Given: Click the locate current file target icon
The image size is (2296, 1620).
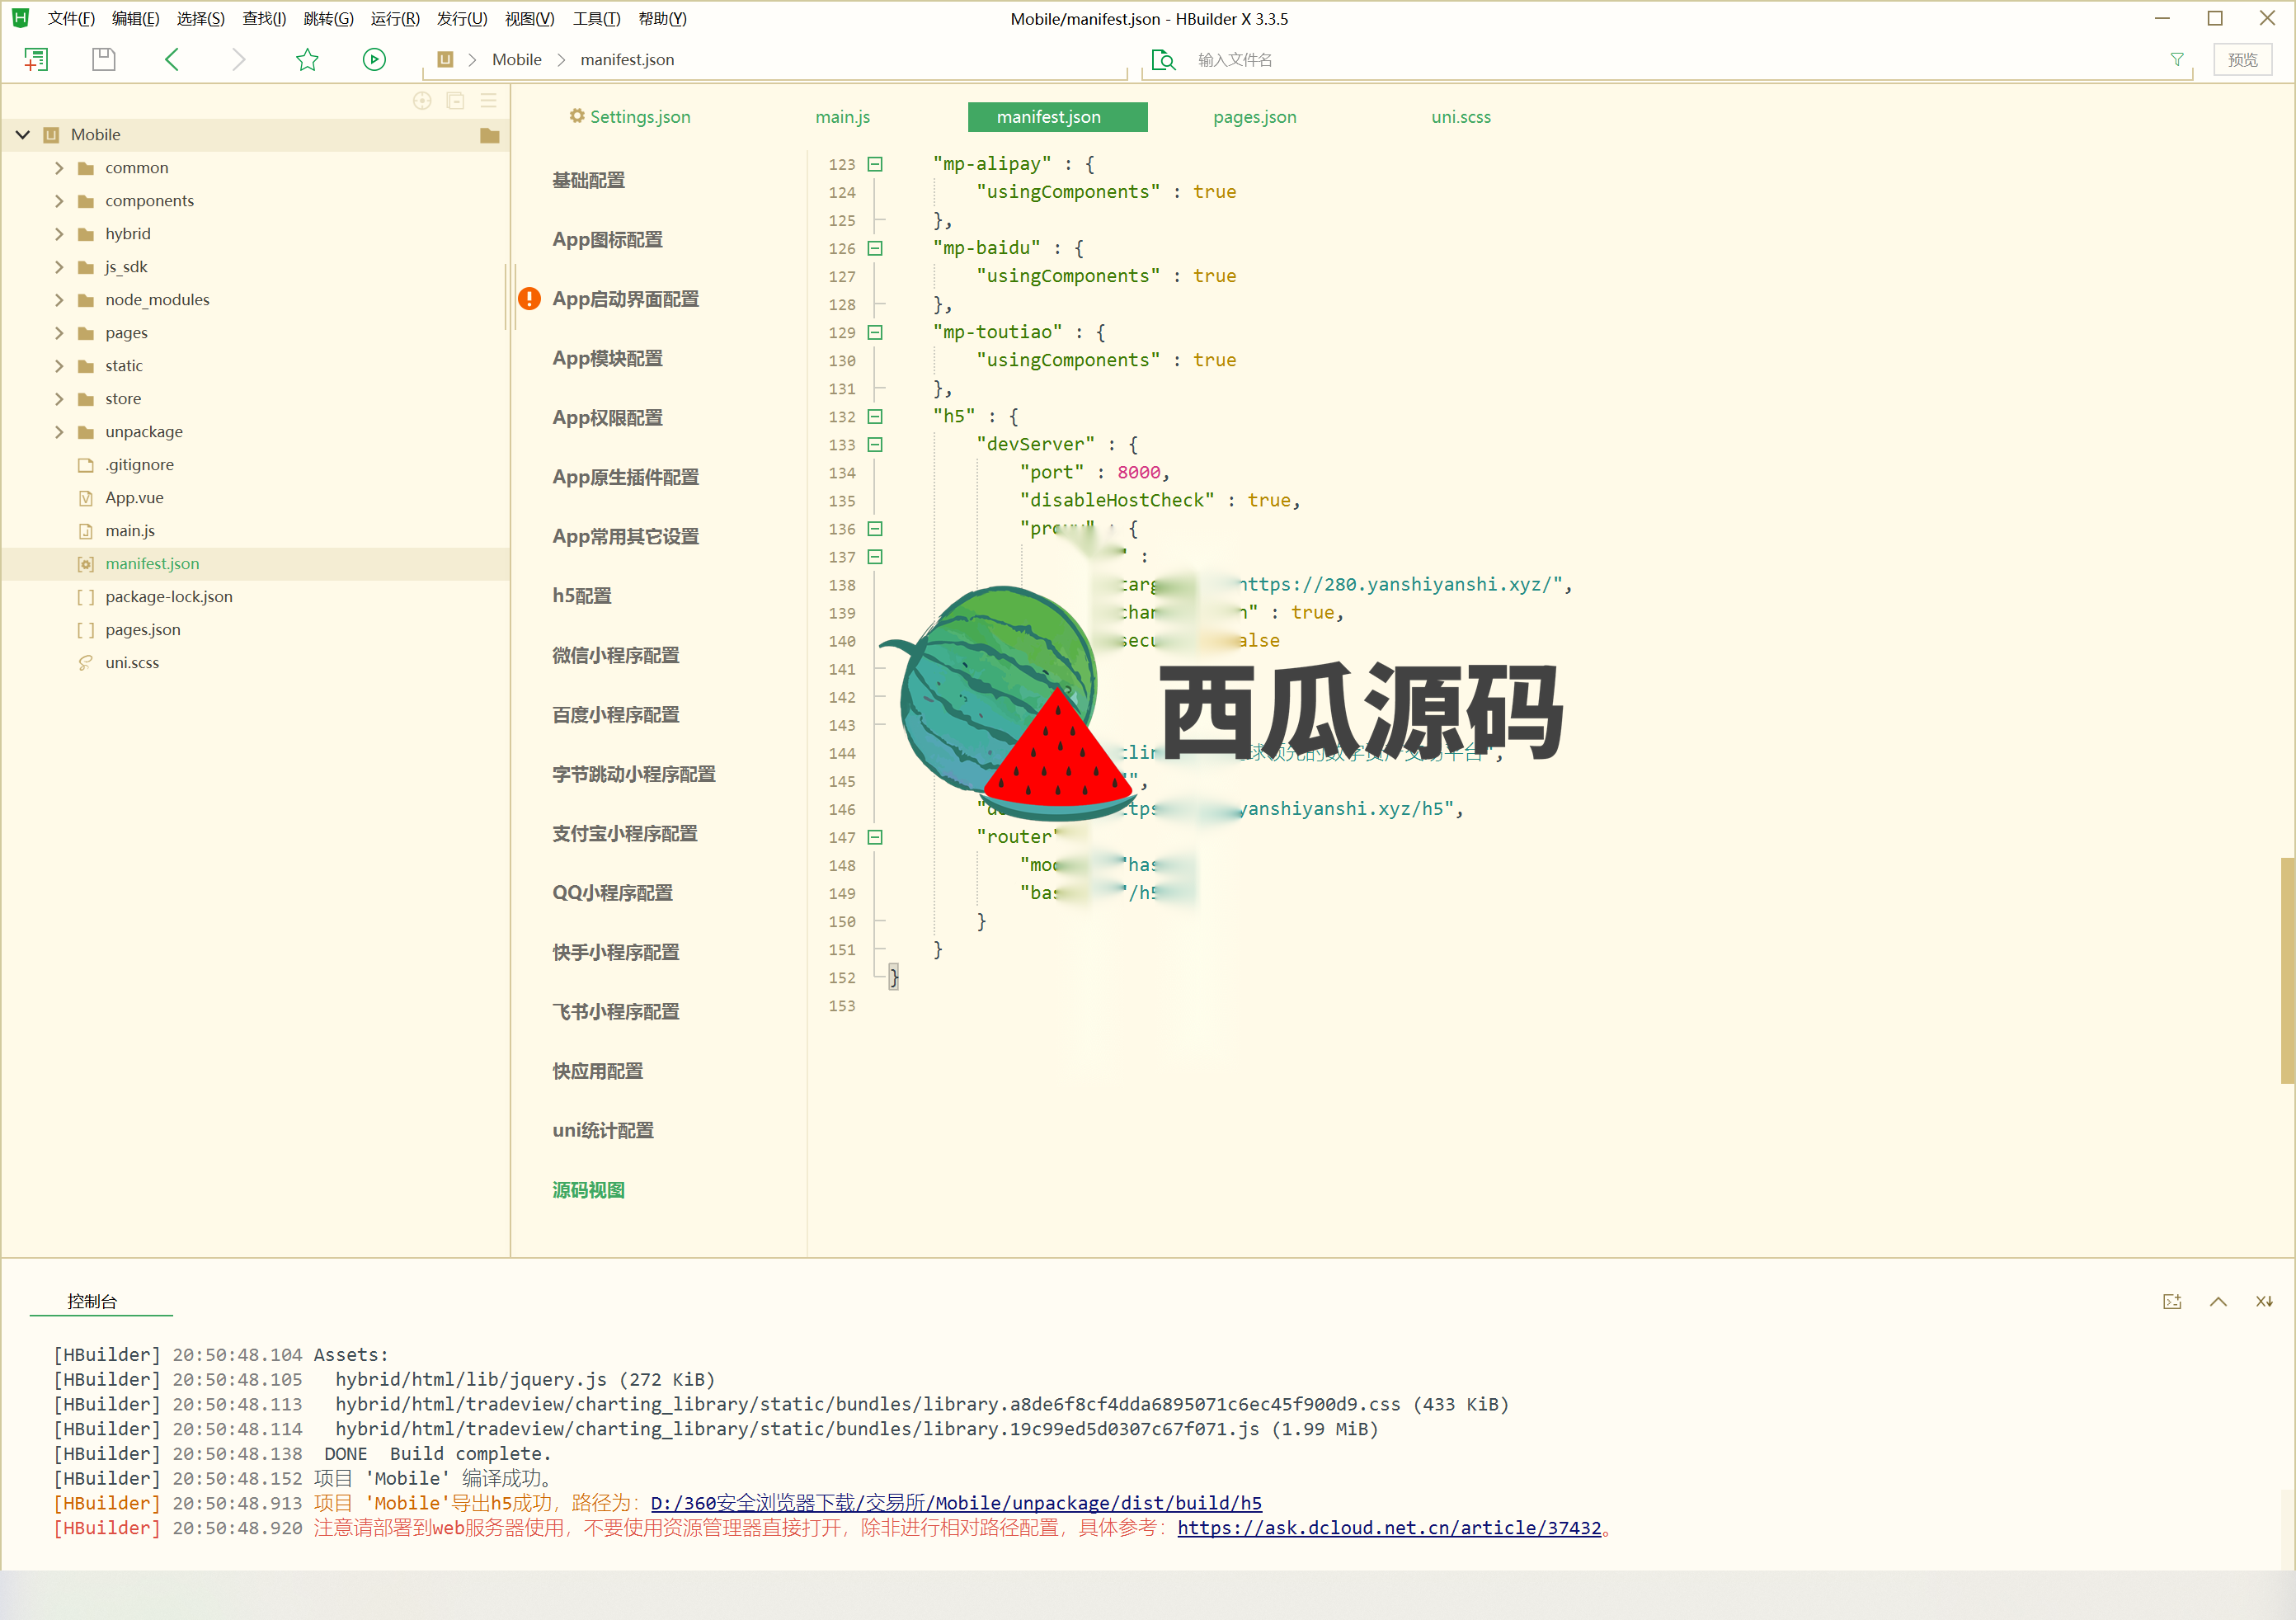Looking at the screenshot, I should pos(422,100).
